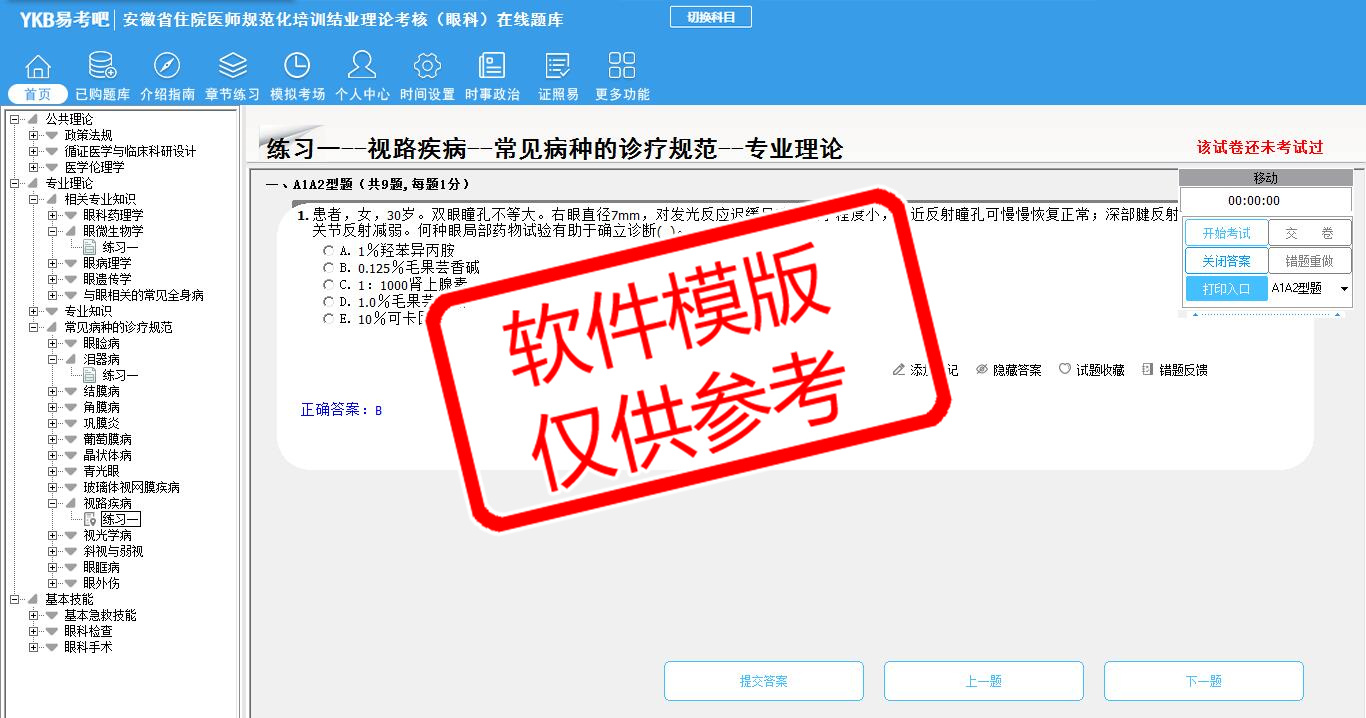Open the 模拟考场 clock icon

297,67
